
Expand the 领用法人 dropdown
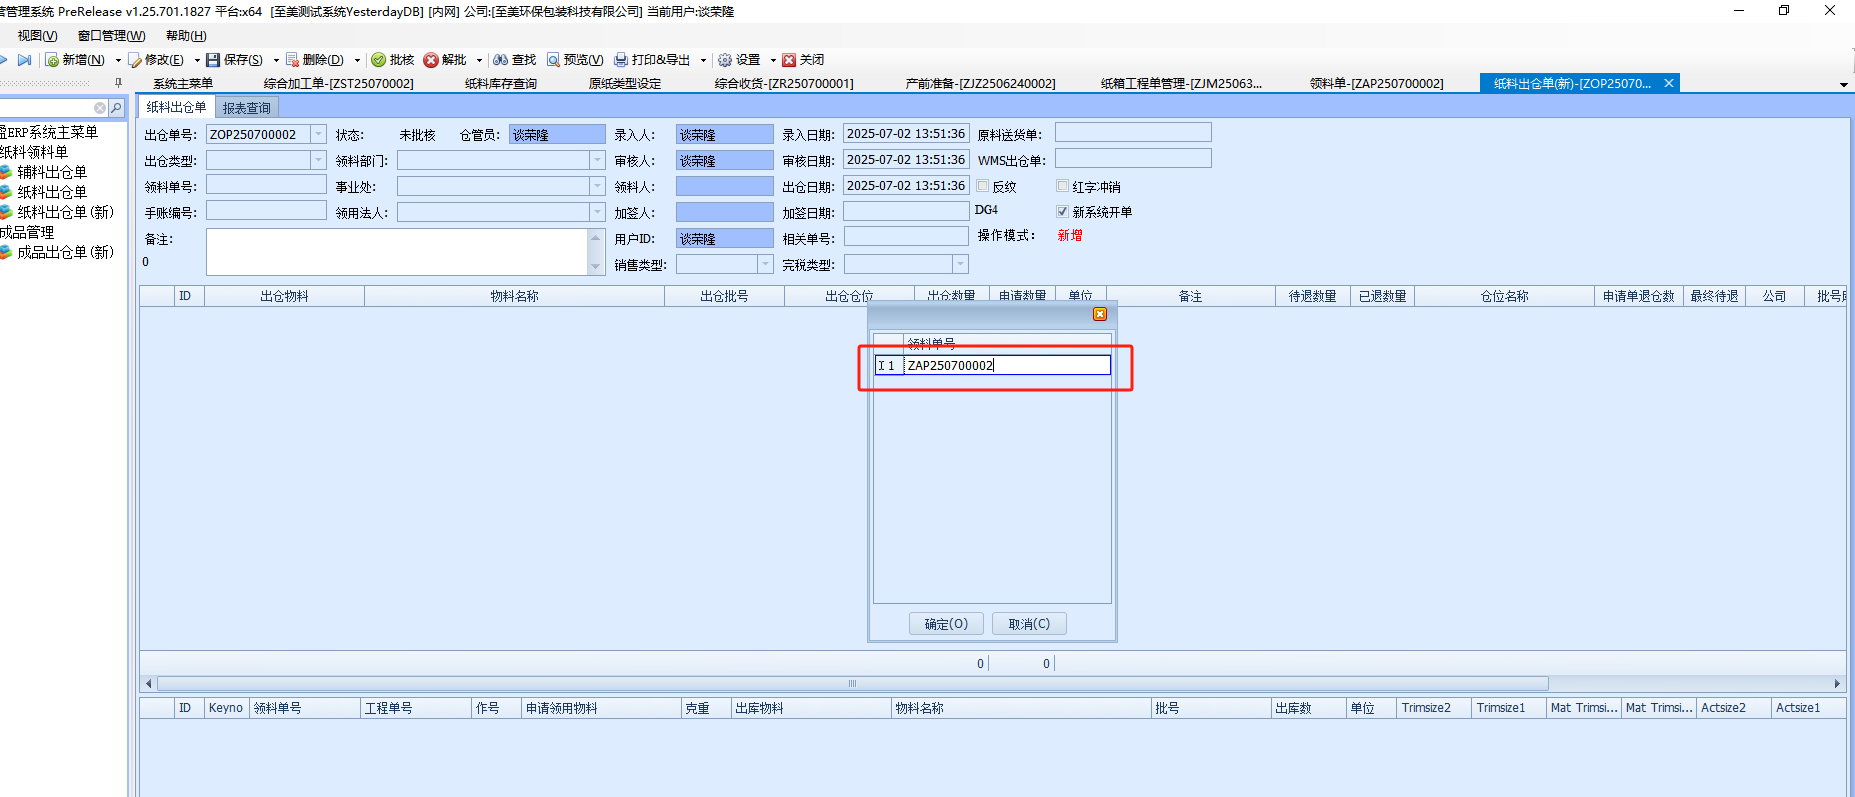[x=597, y=212]
